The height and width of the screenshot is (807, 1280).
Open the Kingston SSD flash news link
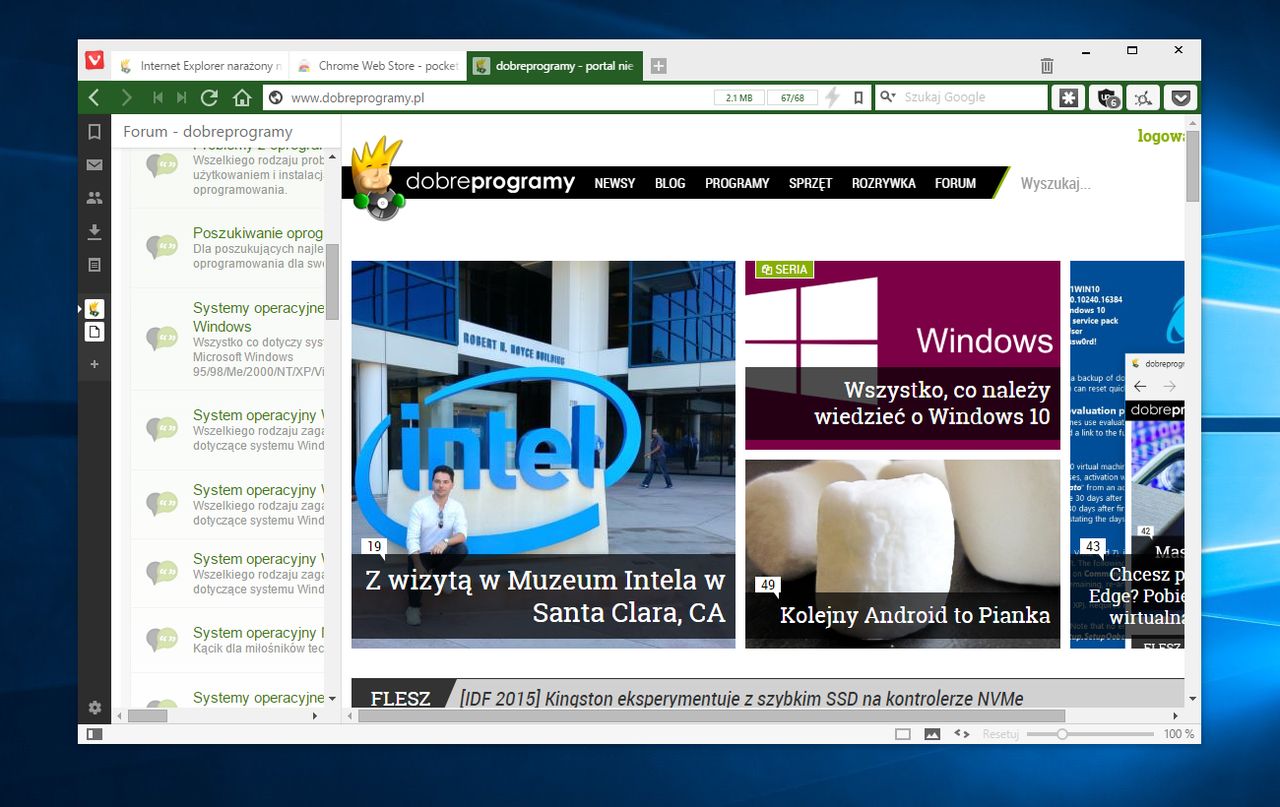[742, 698]
